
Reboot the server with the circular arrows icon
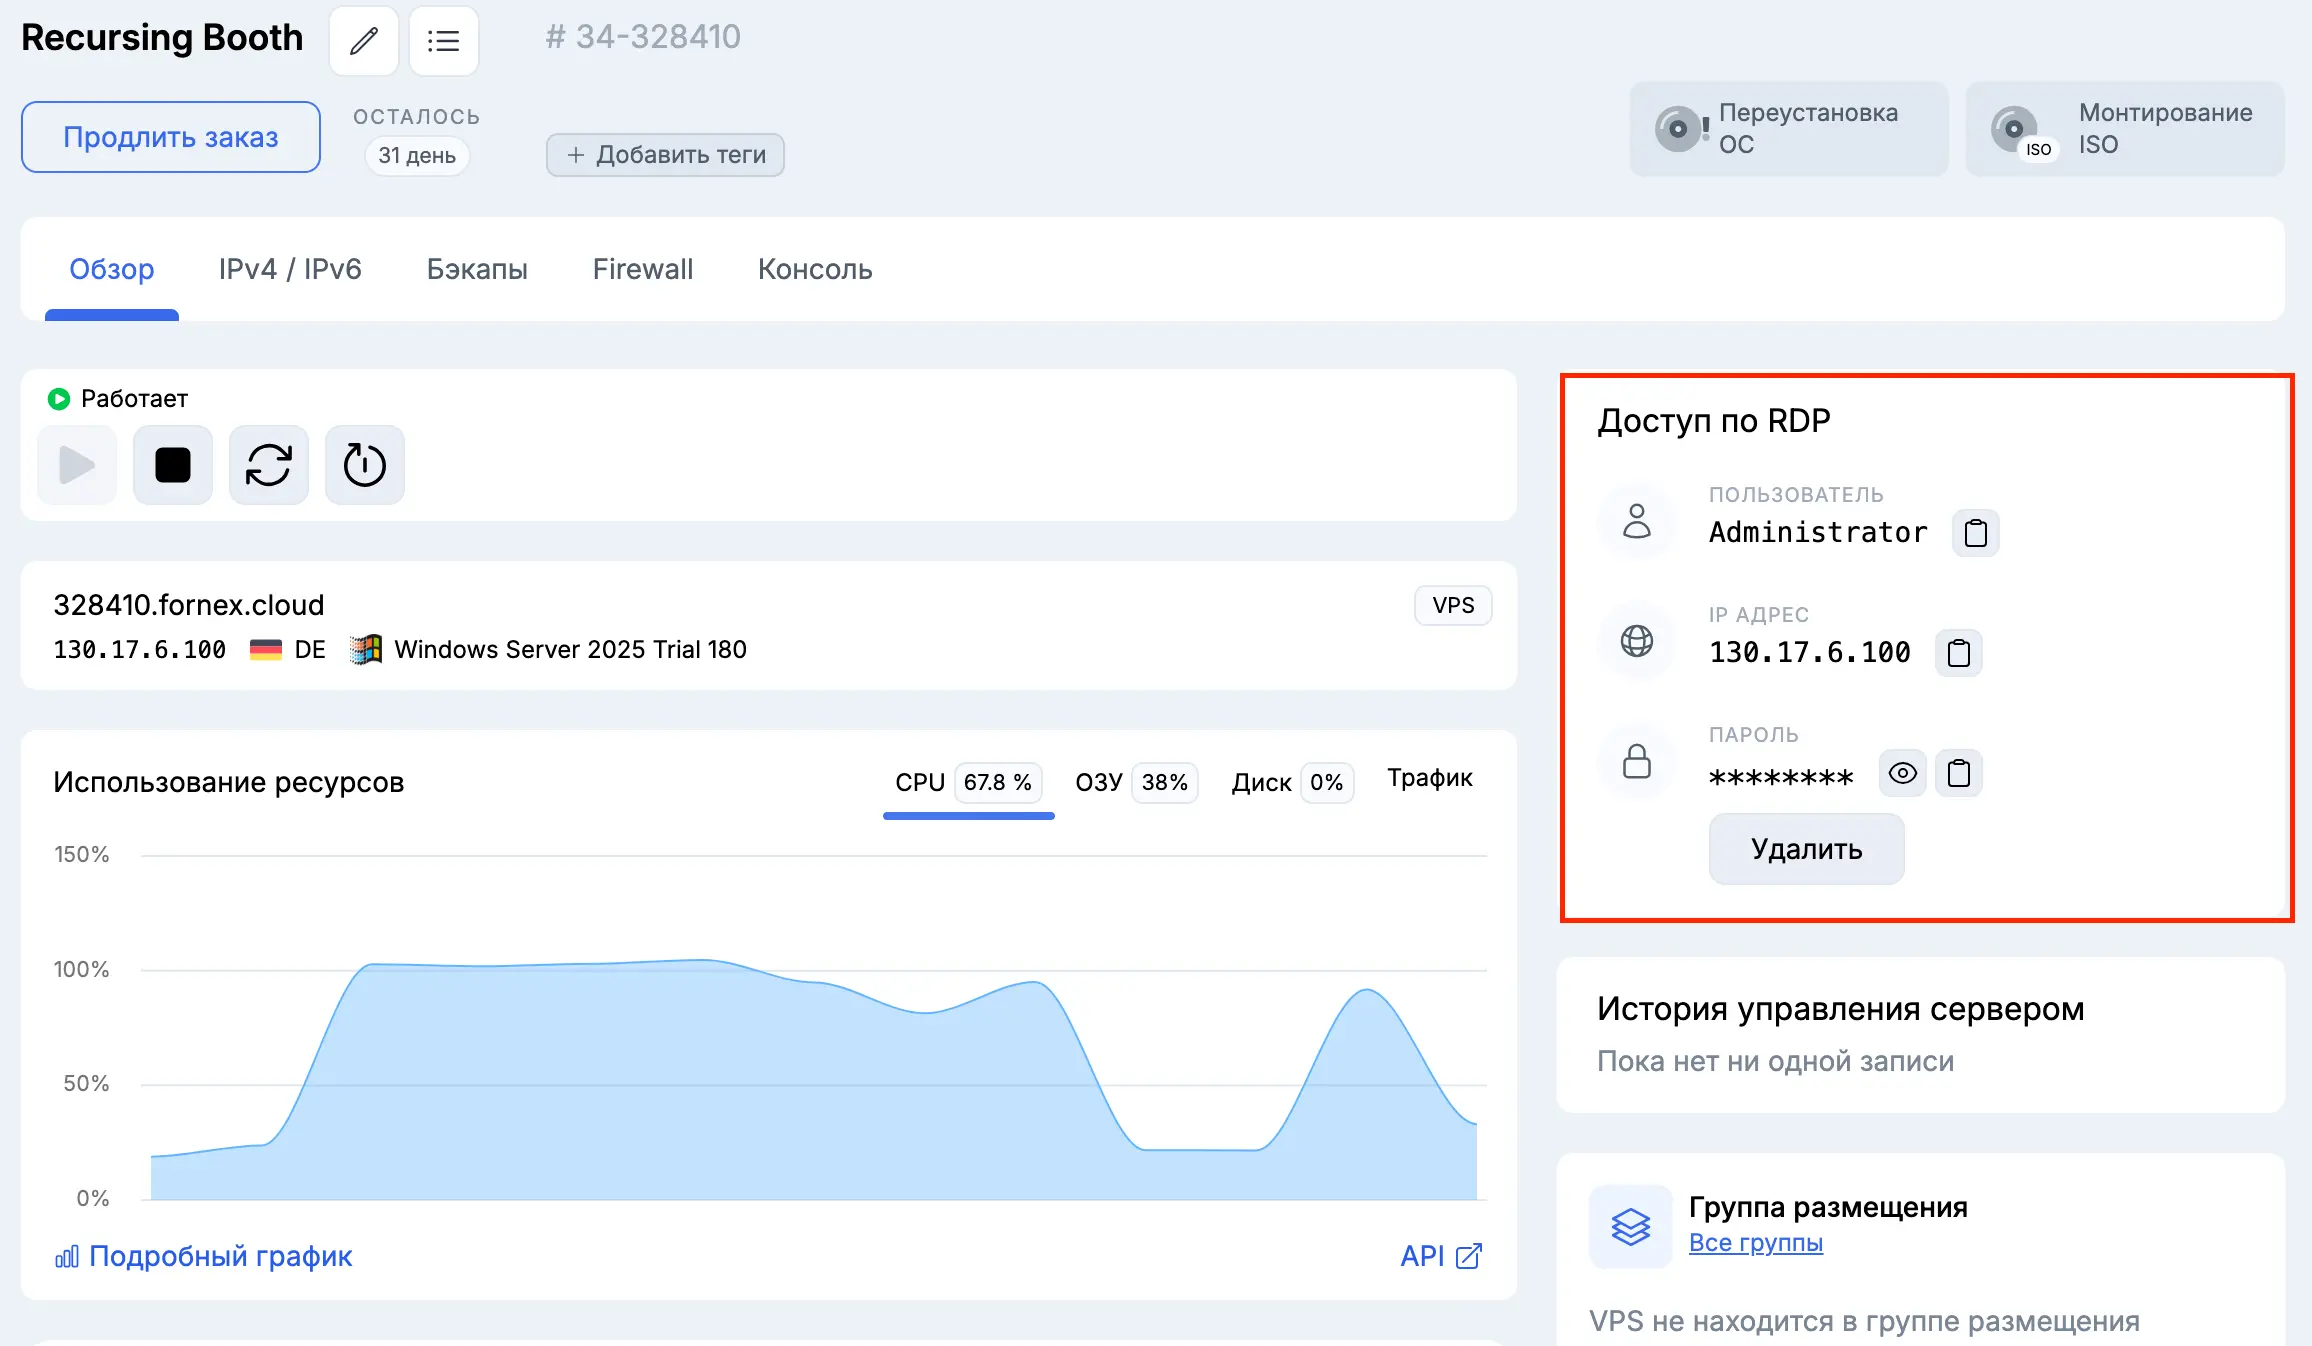(269, 465)
